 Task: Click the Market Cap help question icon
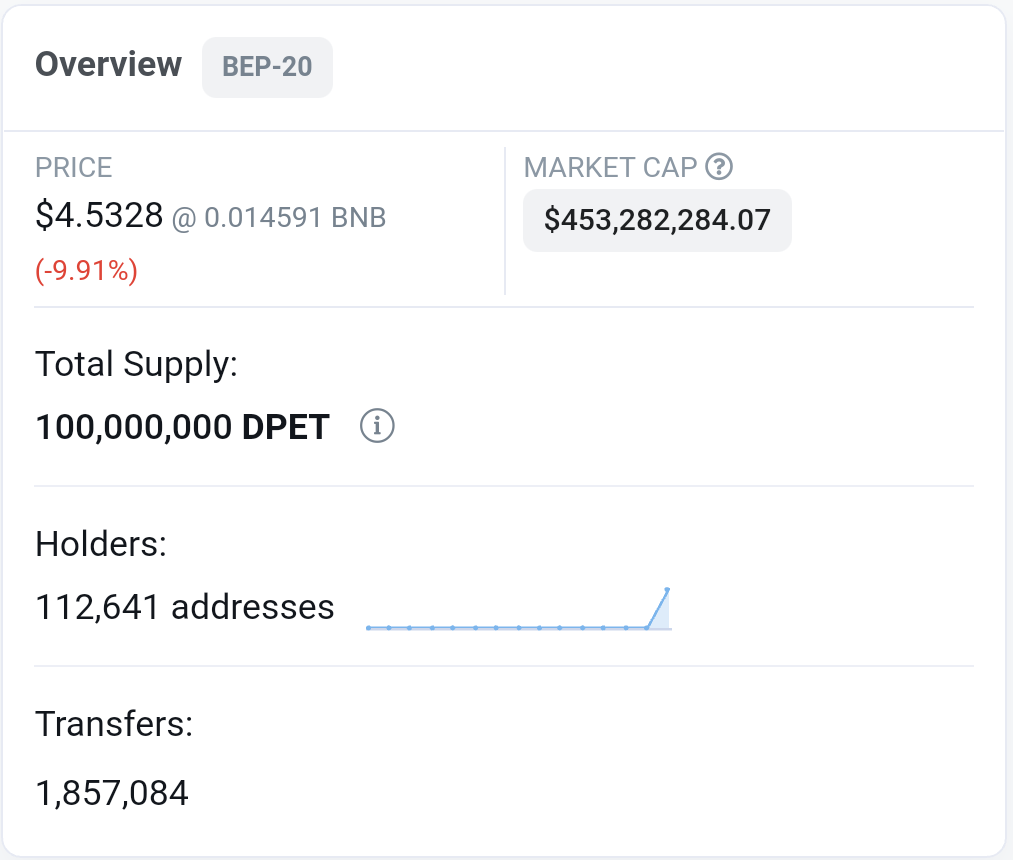(718, 167)
